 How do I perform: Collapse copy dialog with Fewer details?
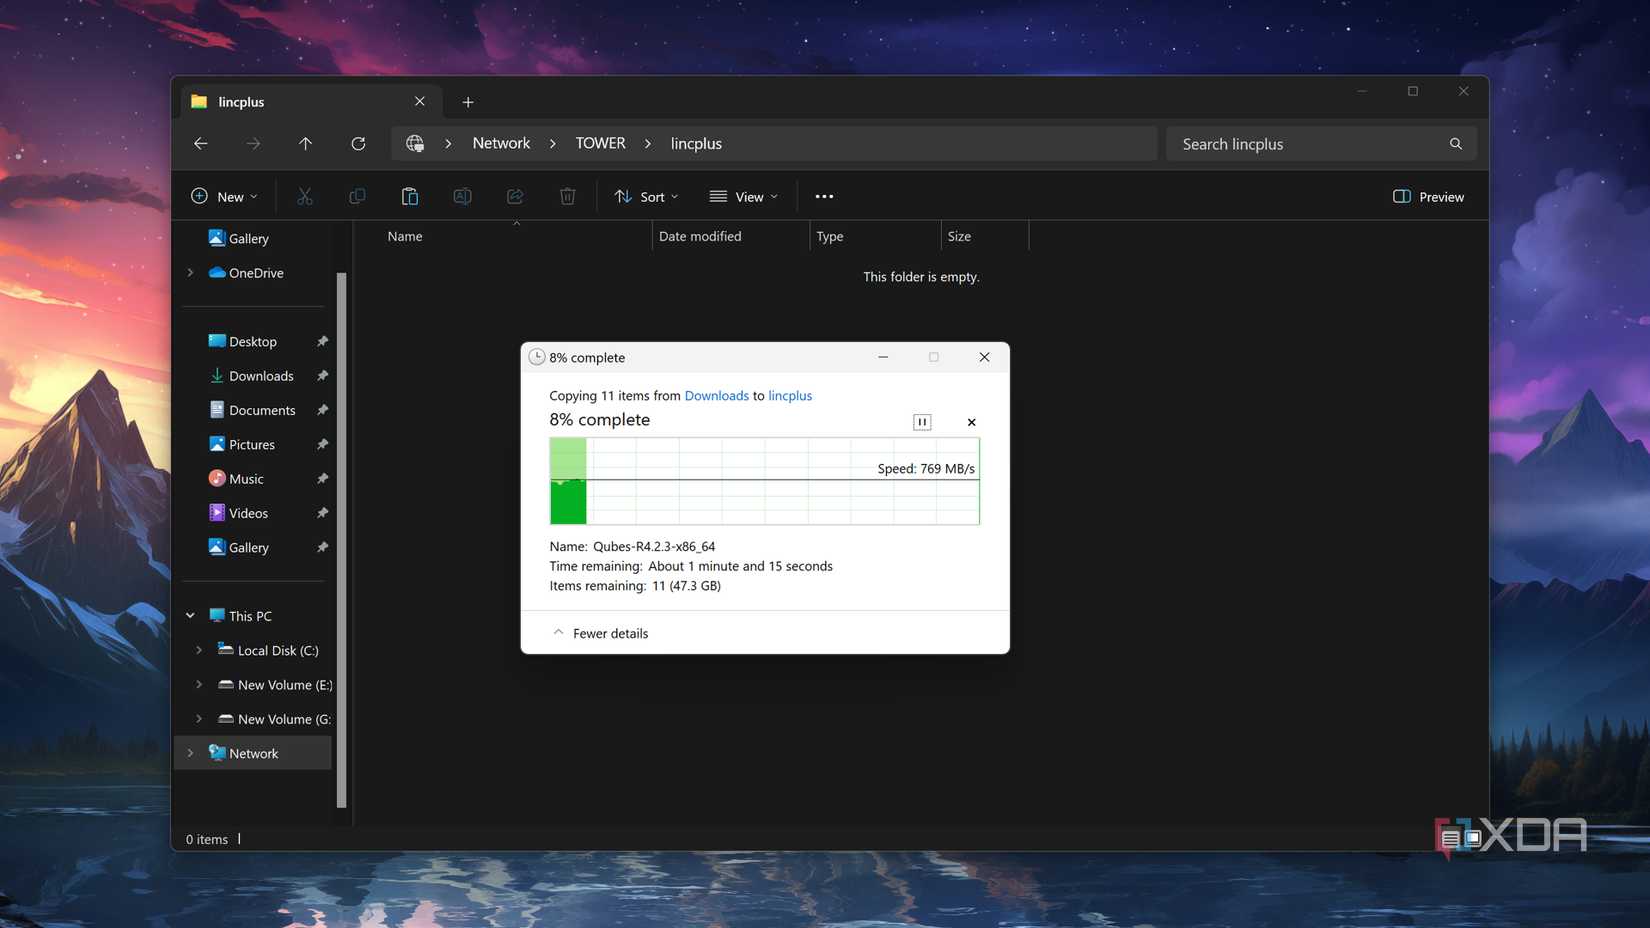[x=600, y=633]
